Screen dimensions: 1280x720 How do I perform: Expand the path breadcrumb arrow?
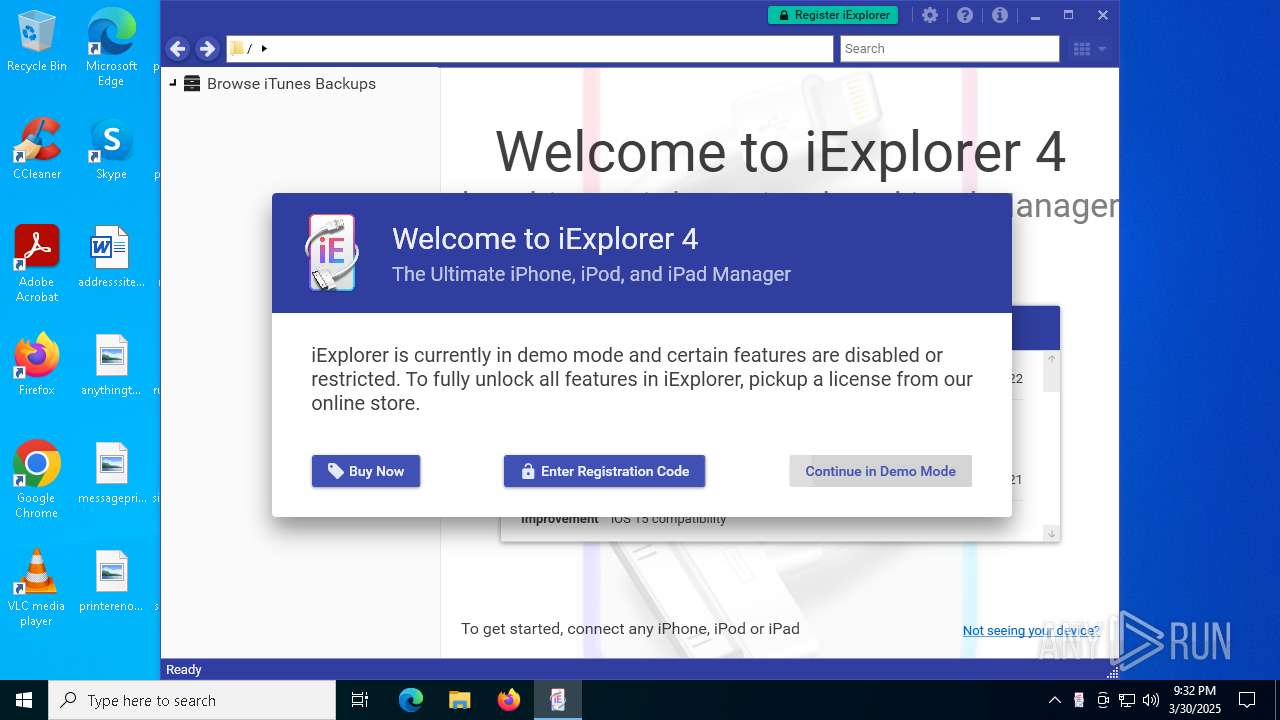[x=264, y=48]
